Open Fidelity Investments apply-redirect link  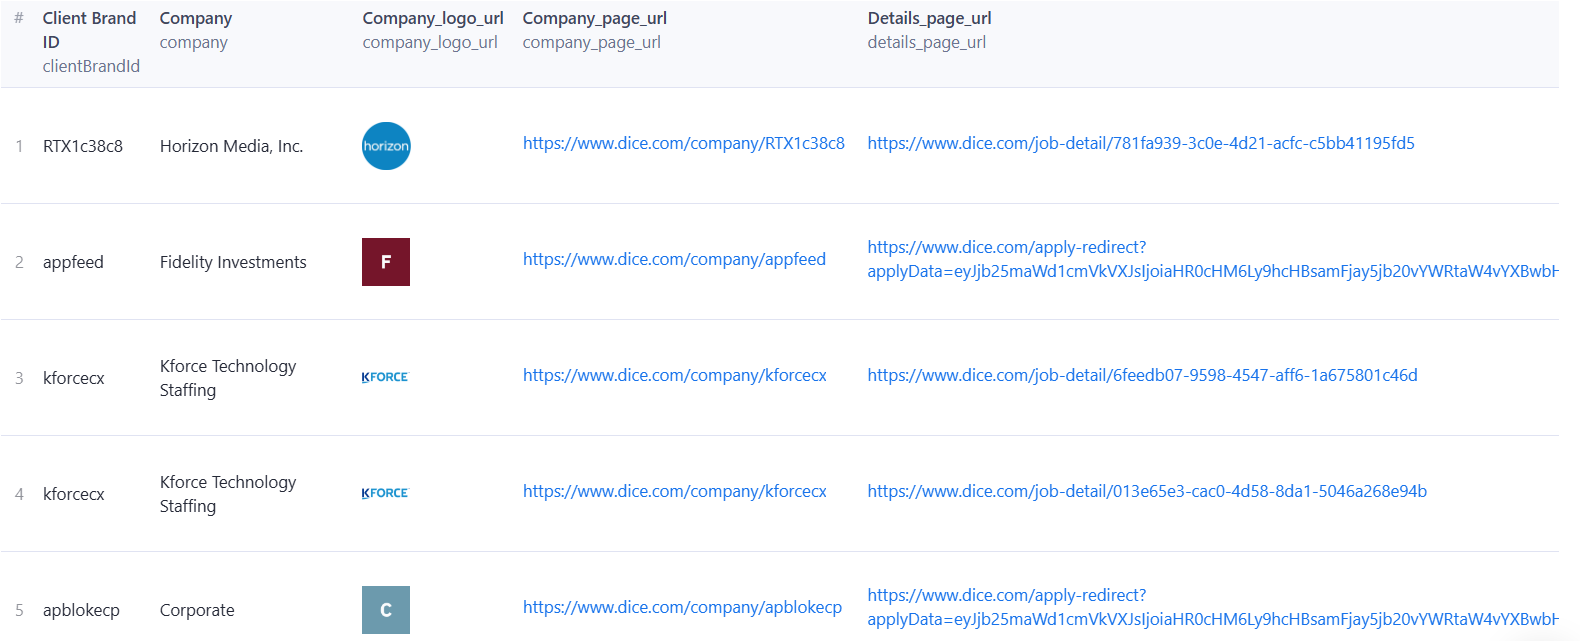click(x=1213, y=259)
